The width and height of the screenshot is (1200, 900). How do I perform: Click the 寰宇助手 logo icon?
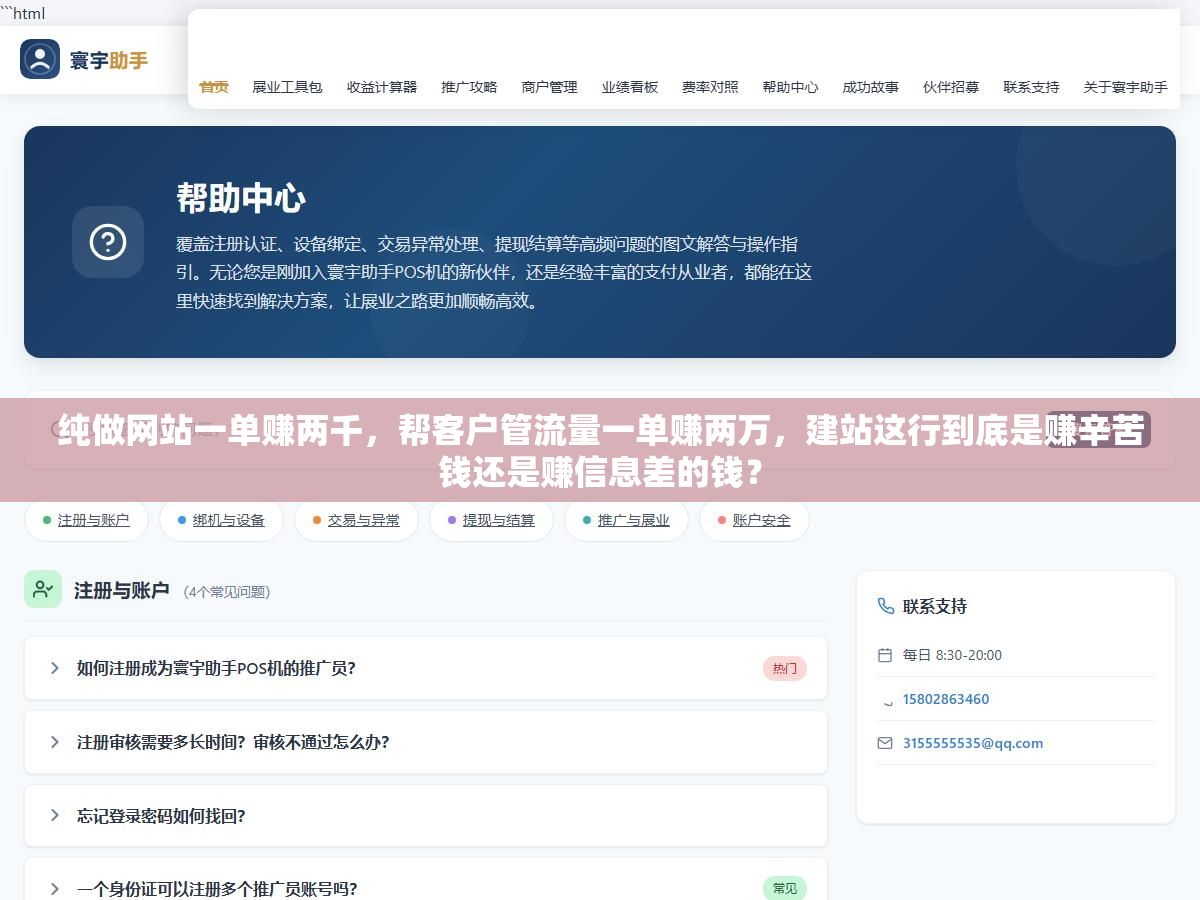[x=40, y=59]
